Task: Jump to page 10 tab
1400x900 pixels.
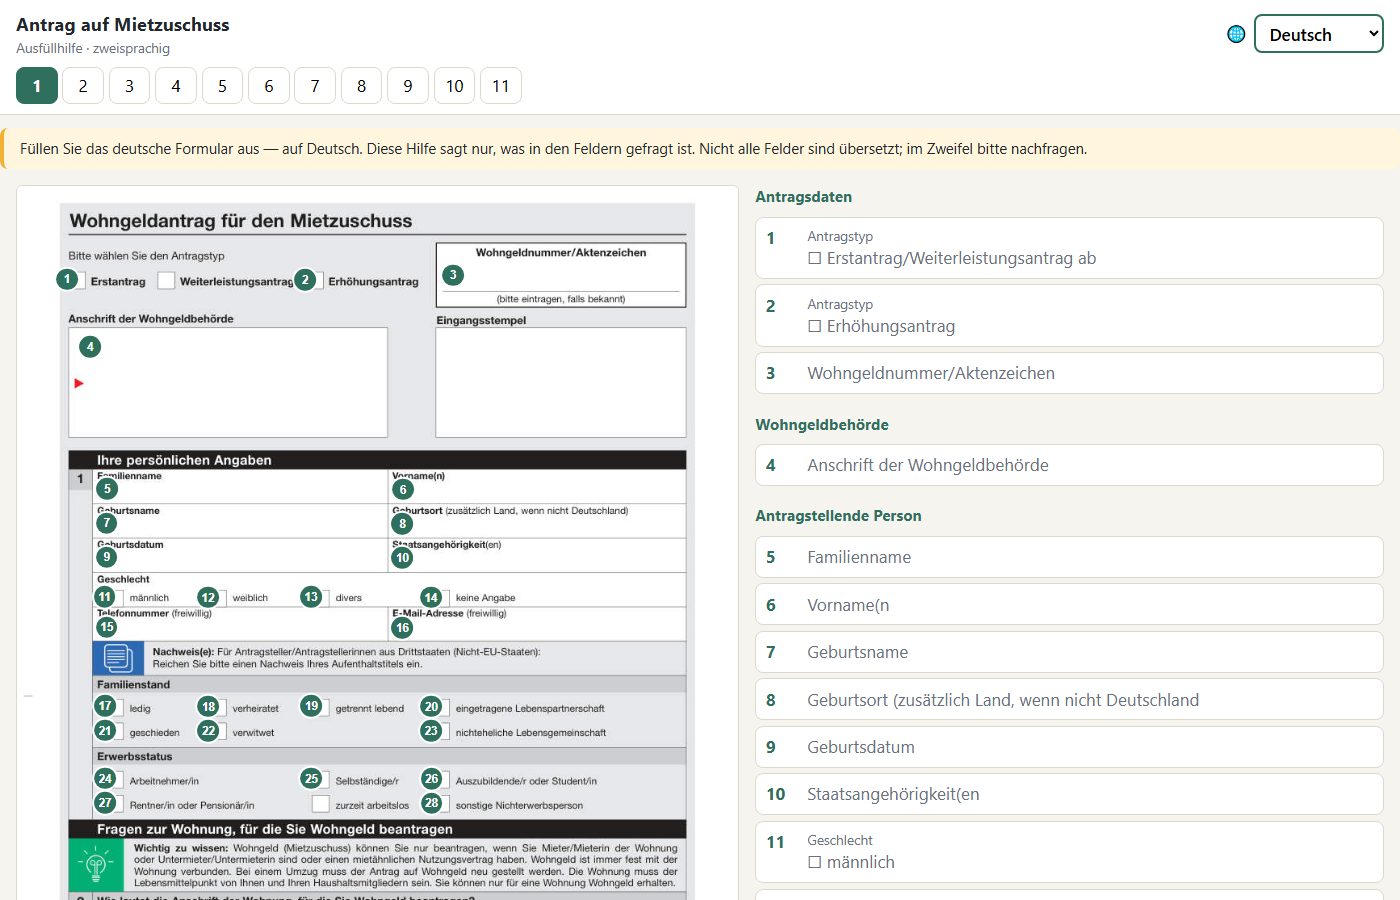Action: click(454, 86)
